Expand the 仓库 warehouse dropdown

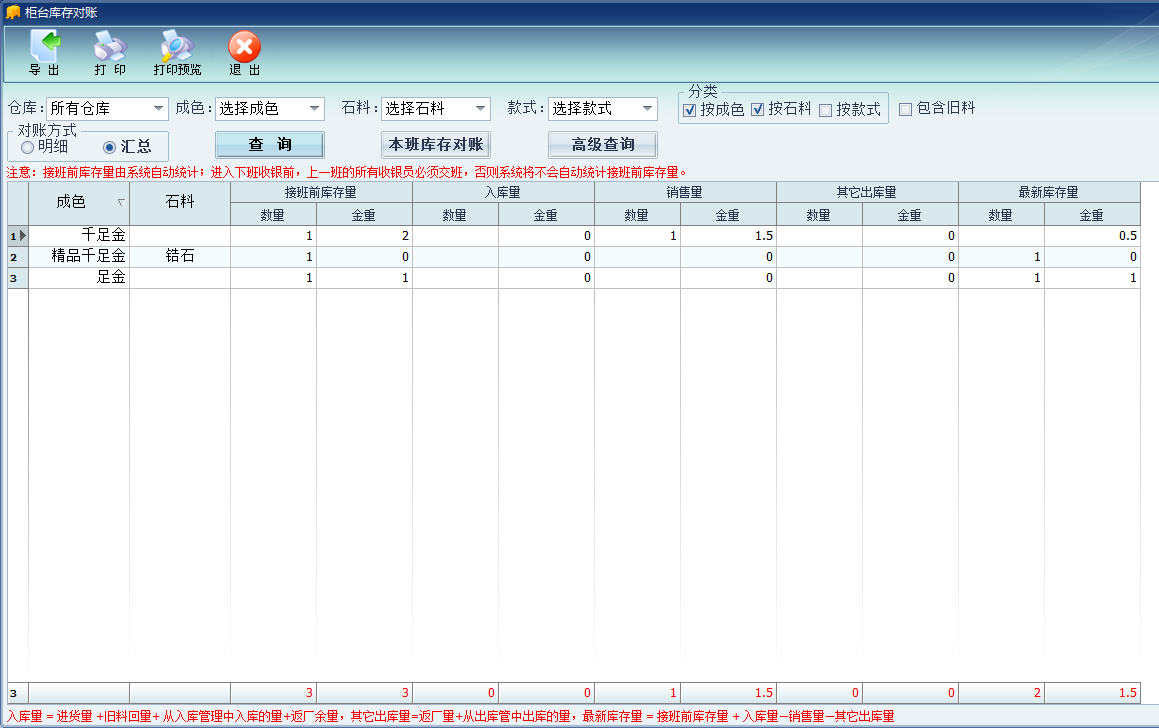point(159,108)
